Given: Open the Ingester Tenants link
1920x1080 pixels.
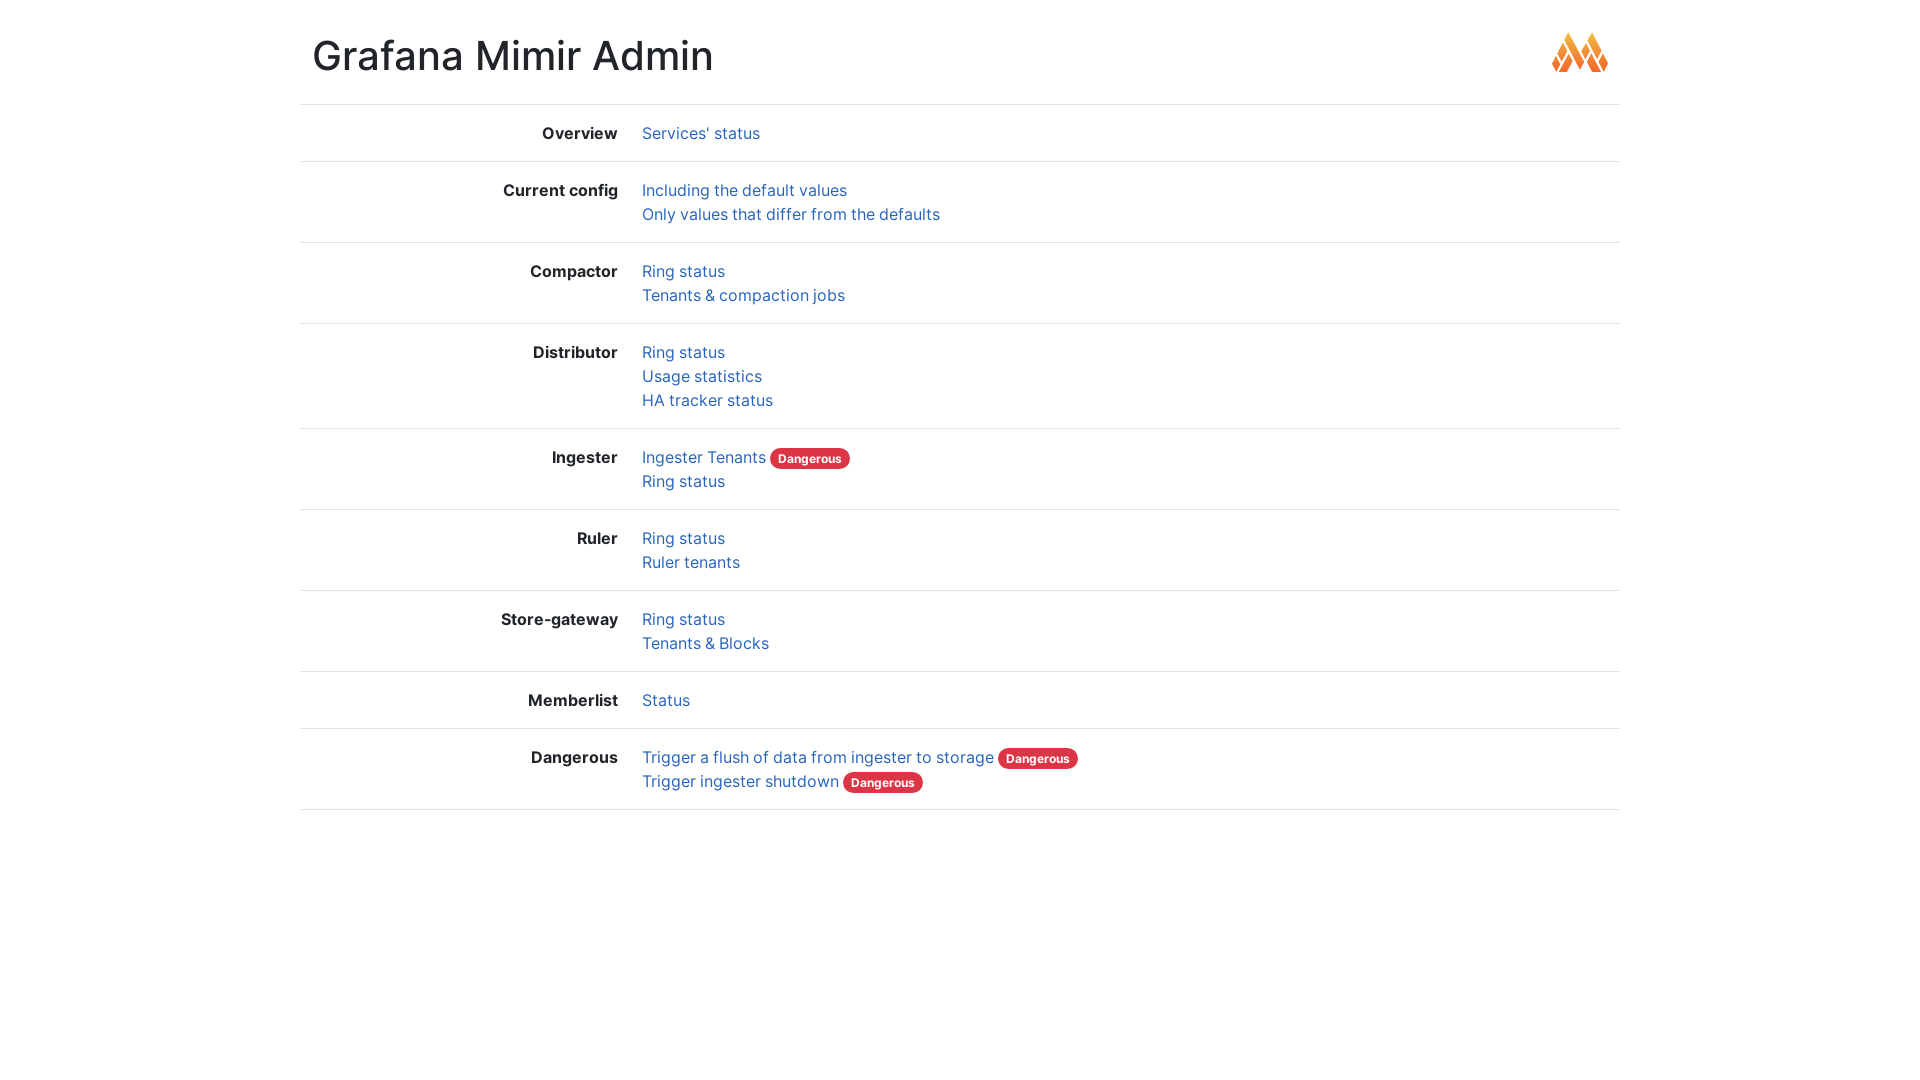Looking at the screenshot, I should (x=704, y=457).
